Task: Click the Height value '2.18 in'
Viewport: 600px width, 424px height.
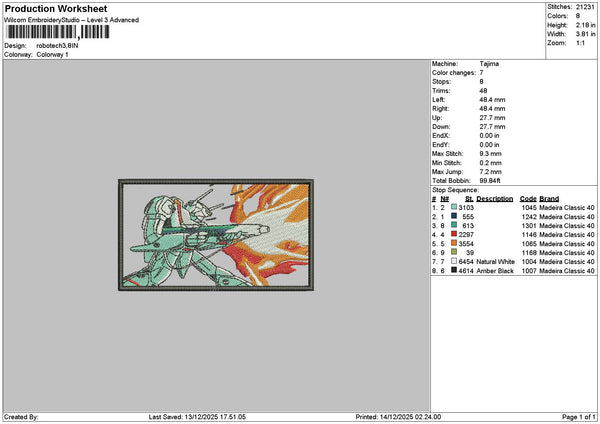Action: point(585,25)
